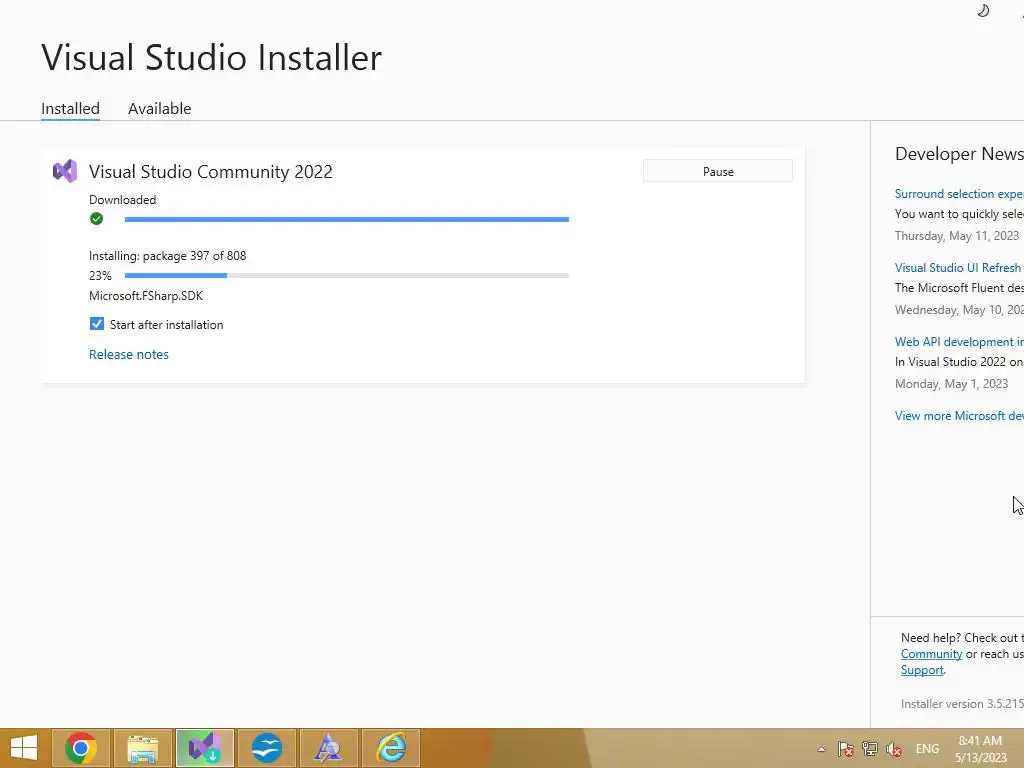
Task: Click the ENG language indicator
Action: point(927,749)
